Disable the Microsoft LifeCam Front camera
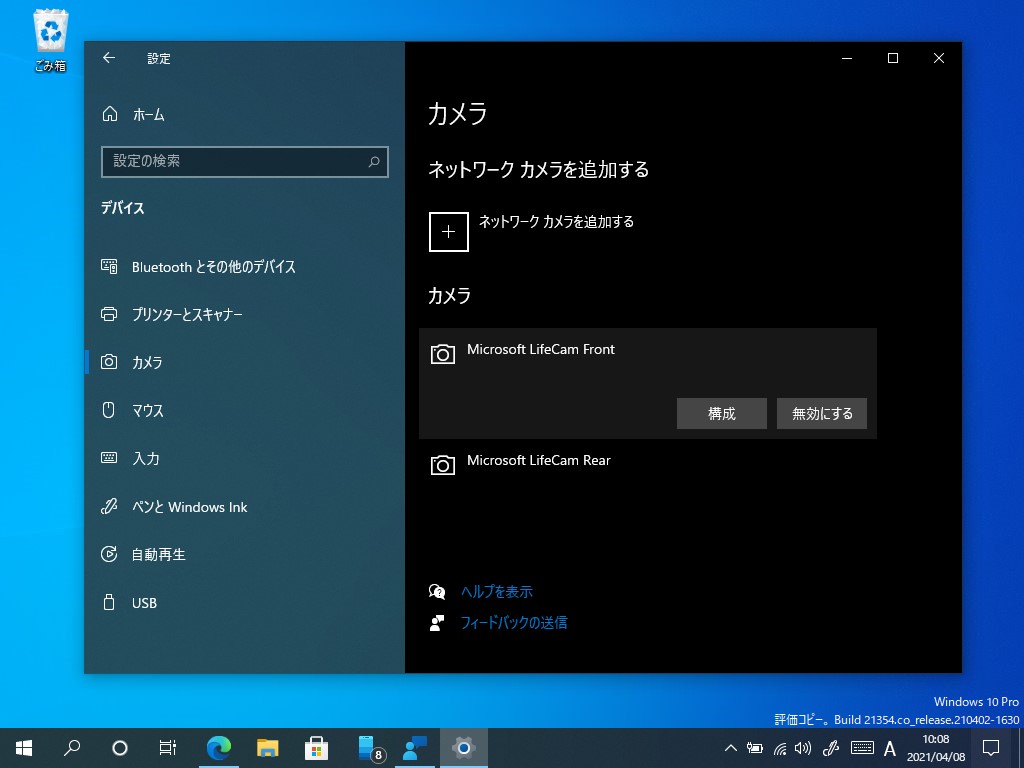This screenshot has height=768, width=1024. (821, 413)
